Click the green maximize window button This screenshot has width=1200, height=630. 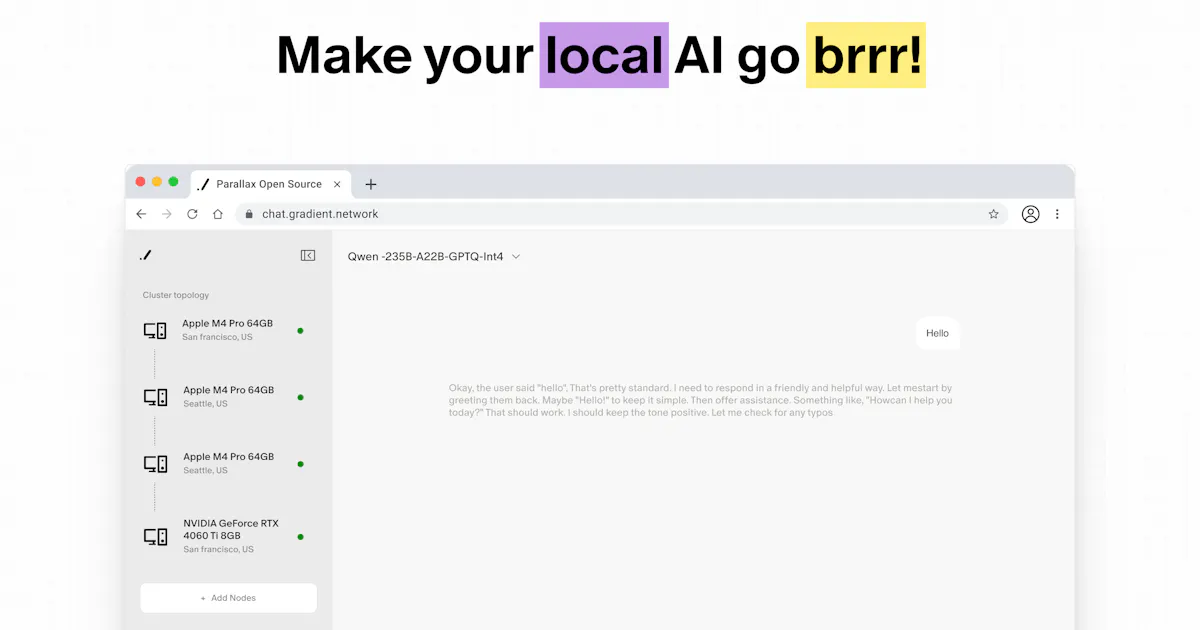pyautogui.click(x=173, y=182)
